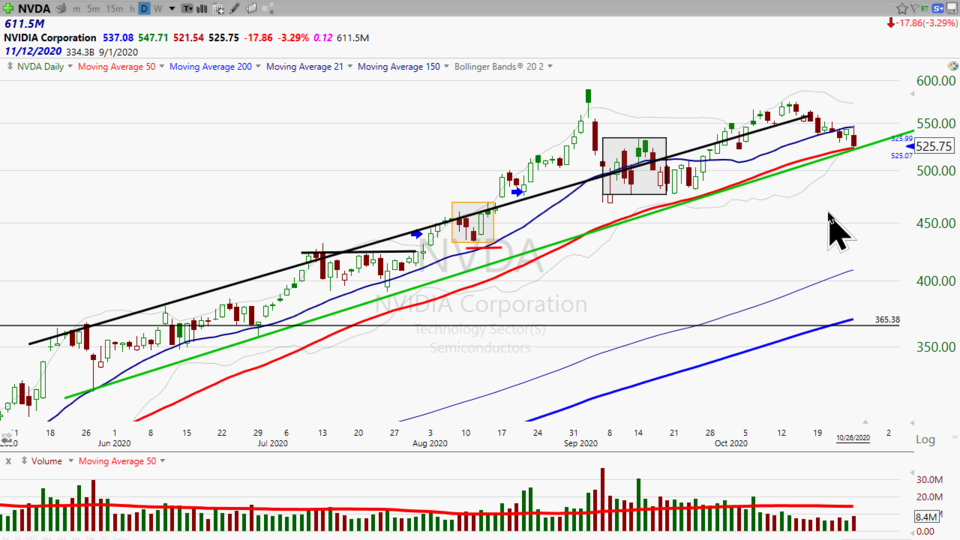Open the chart color palette icon
Screen dimensions: 960x540
(953, 66)
